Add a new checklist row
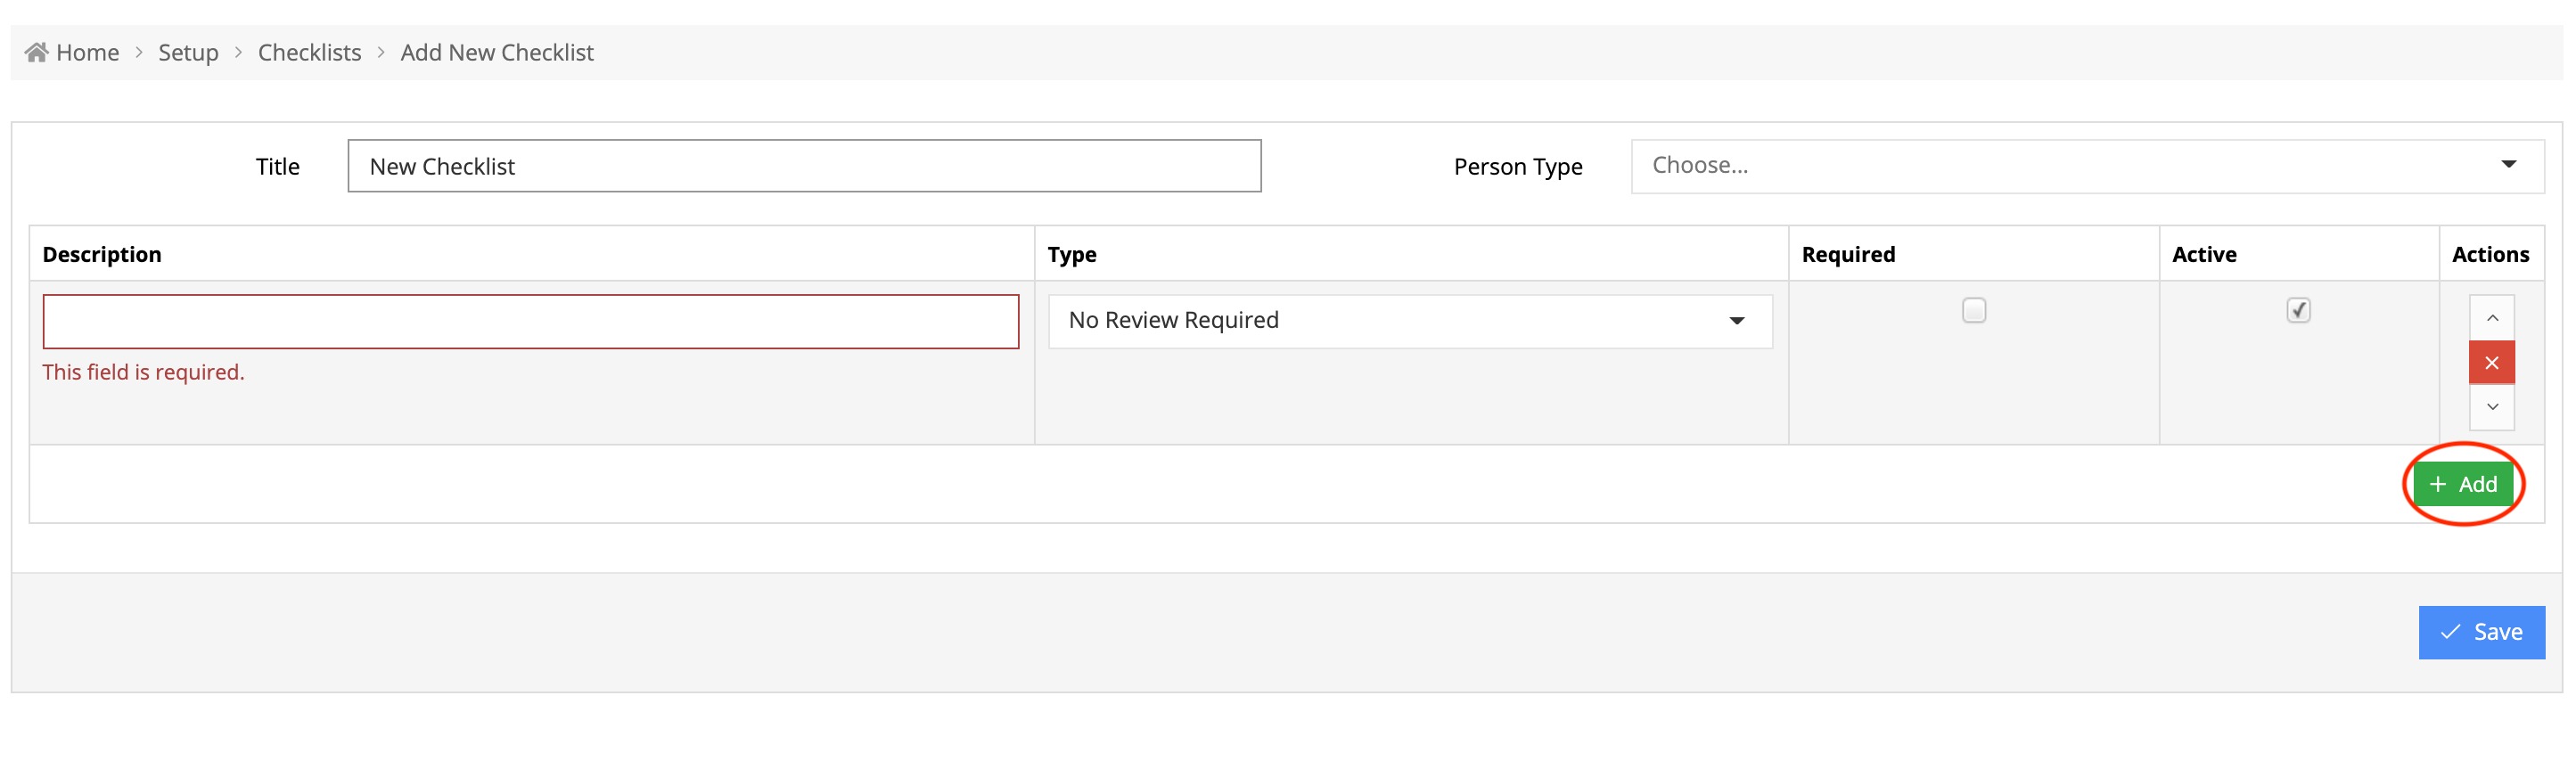The image size is (2576, 761). tap(2462, 485)
